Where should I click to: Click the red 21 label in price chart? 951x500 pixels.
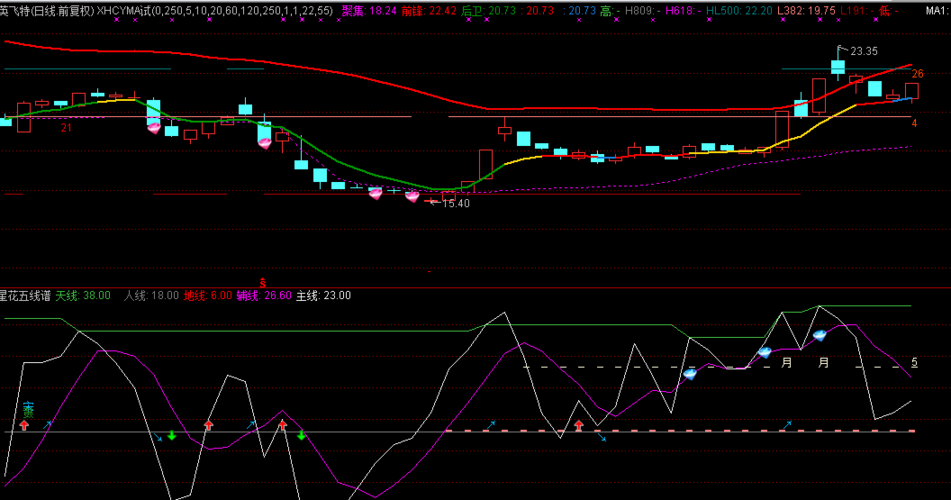tap(66, 128)
